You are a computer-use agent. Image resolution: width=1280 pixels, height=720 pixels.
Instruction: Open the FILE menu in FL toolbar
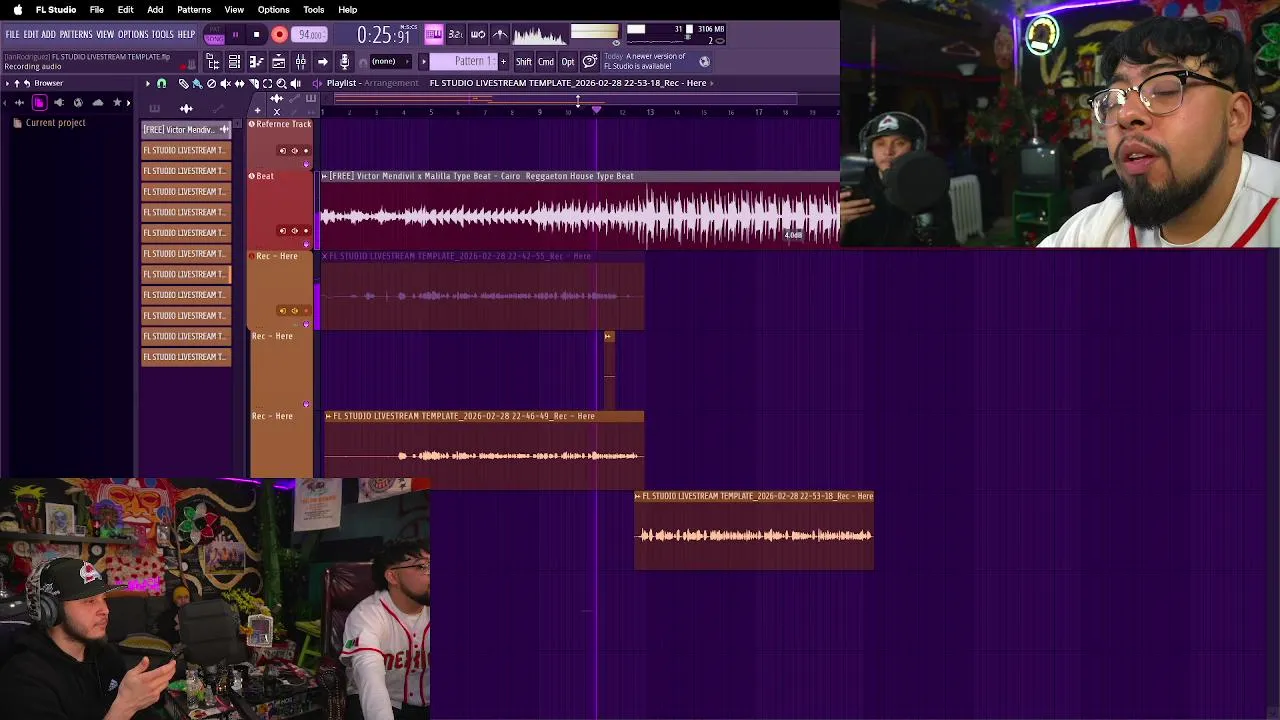[12, 34]
